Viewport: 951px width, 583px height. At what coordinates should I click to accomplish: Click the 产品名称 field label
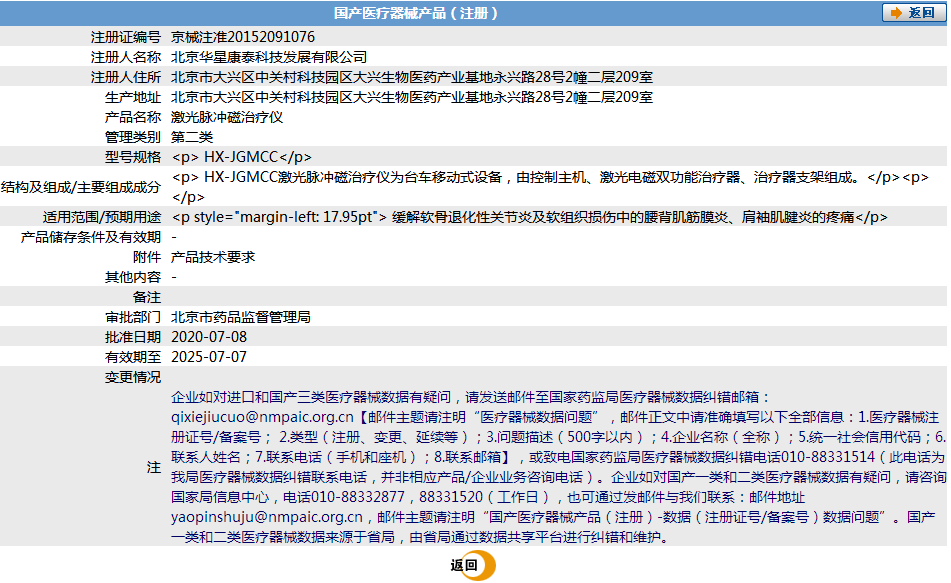click(133, 117)
